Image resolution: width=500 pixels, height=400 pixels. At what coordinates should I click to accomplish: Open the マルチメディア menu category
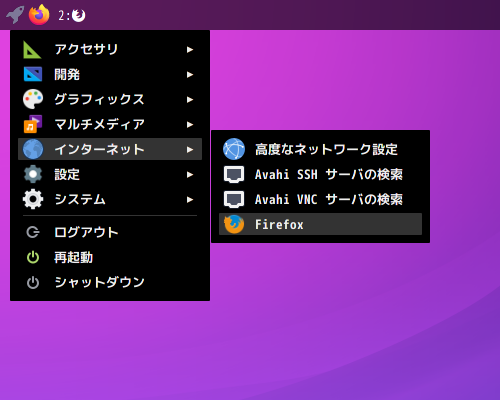tap(110, 124)
